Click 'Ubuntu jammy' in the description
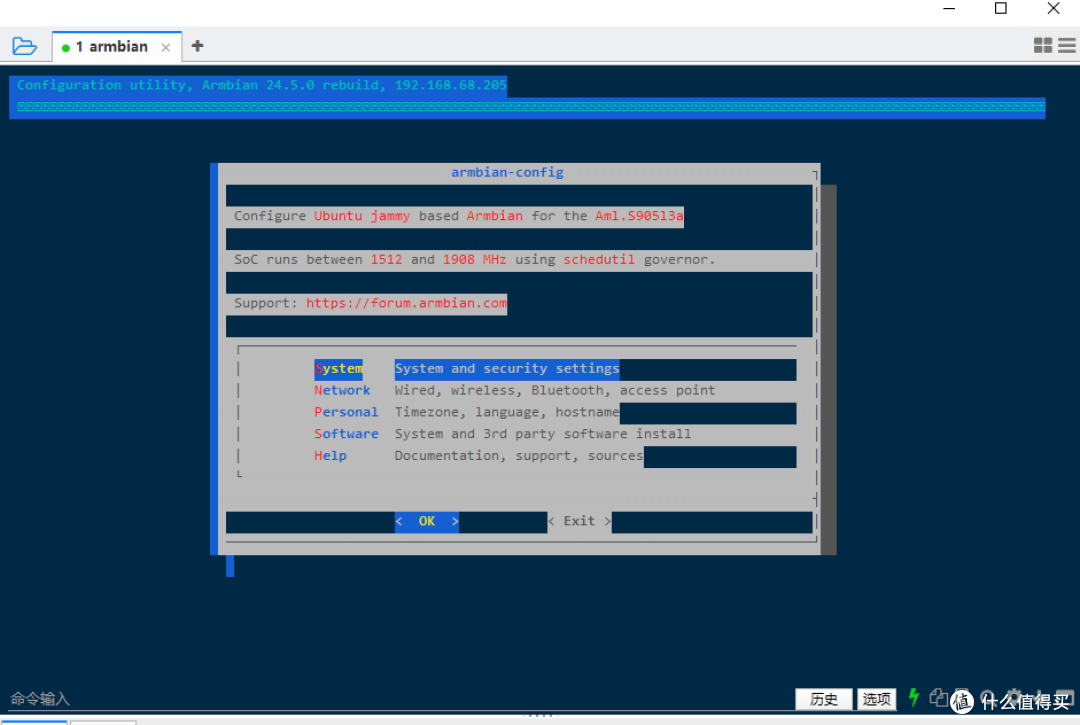Viewport: 1080px width, 725px height. 362,216
